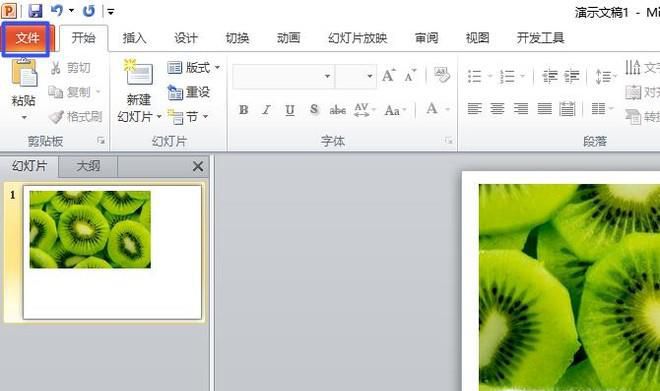The width and height of the screenshot is (660, 391).
Task: Switch to the 切换 tab
Action: click(x=237, y=38)
